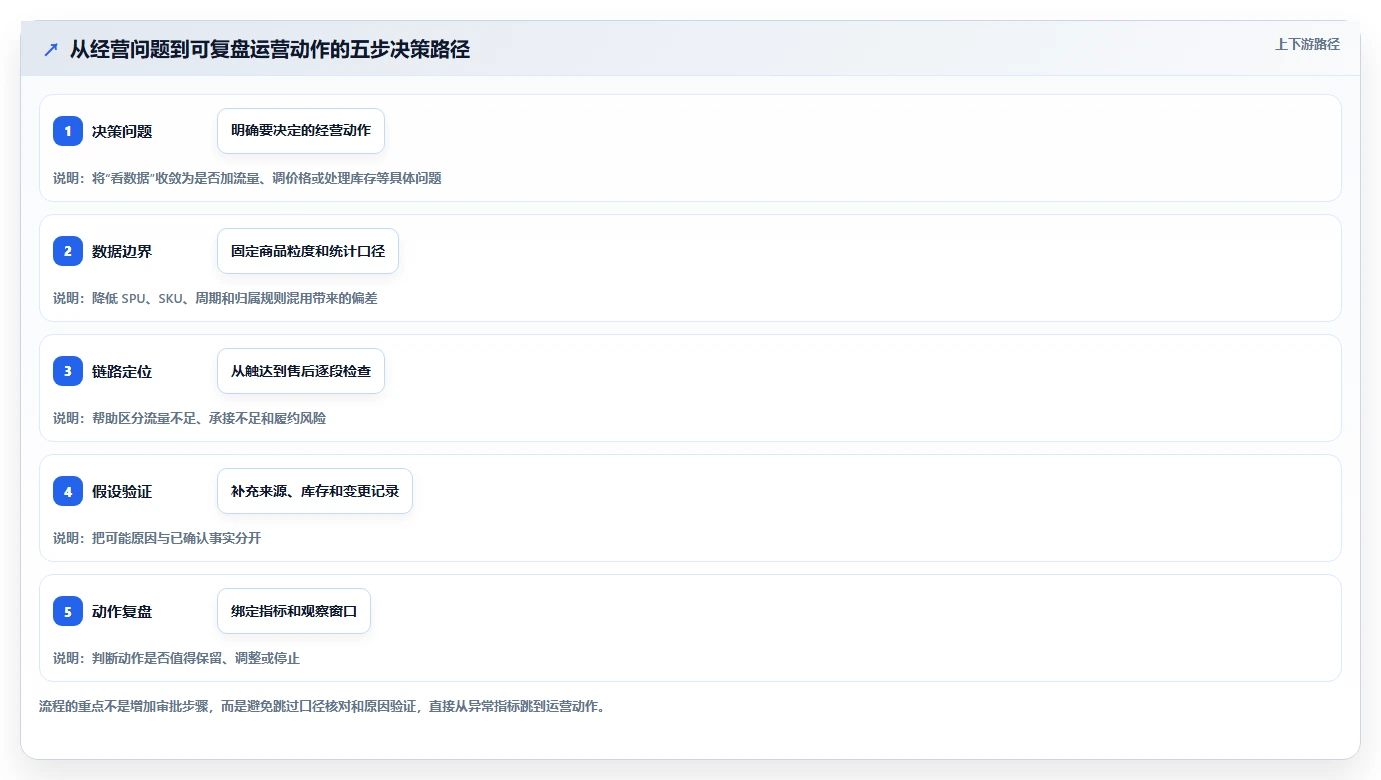Click the 链路定位 step label
Viewport: 1381px width, 780px height.
pyautogui.click(x=122, y=371)
